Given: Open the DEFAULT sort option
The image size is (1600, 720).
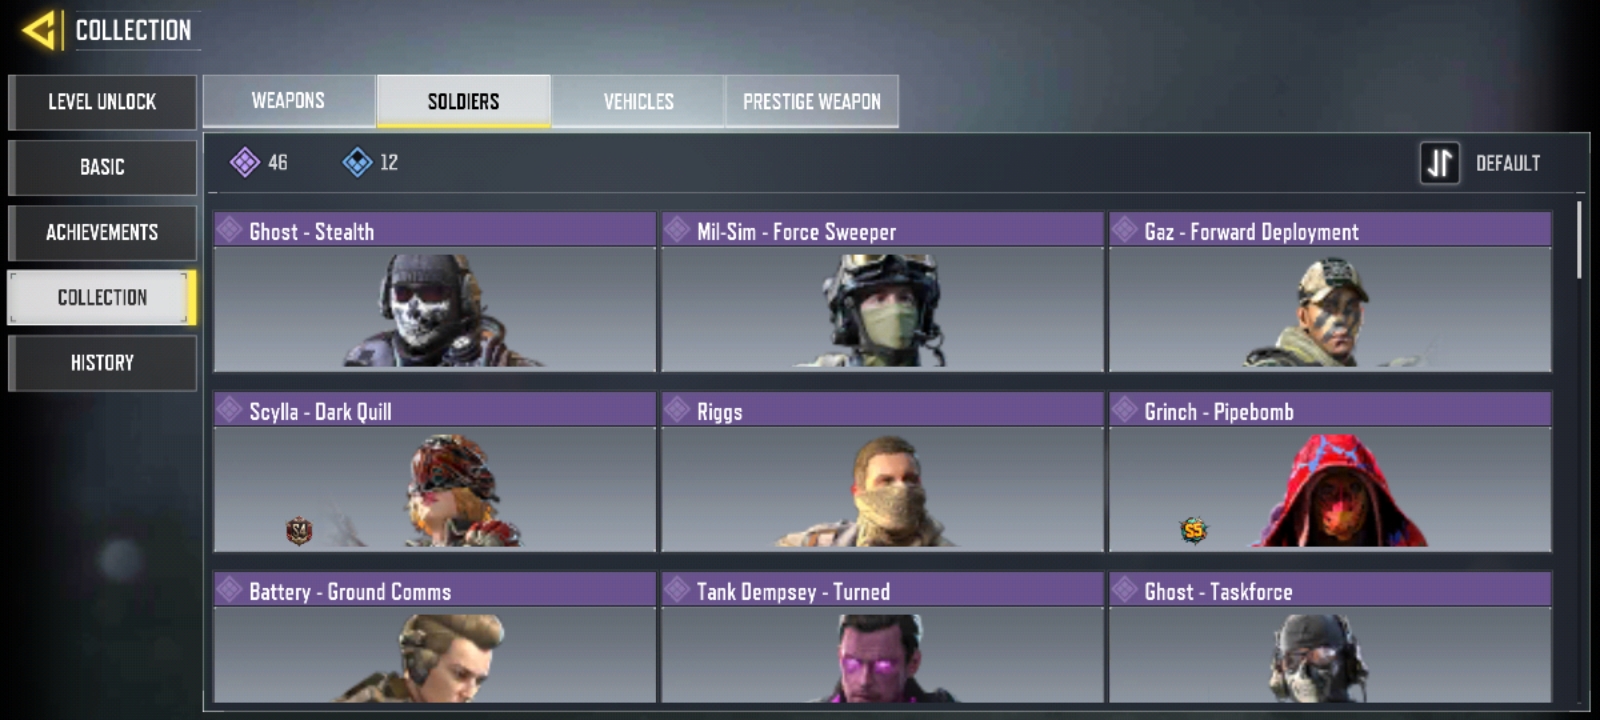Looking at the screenshot, I should [1508, 163].
